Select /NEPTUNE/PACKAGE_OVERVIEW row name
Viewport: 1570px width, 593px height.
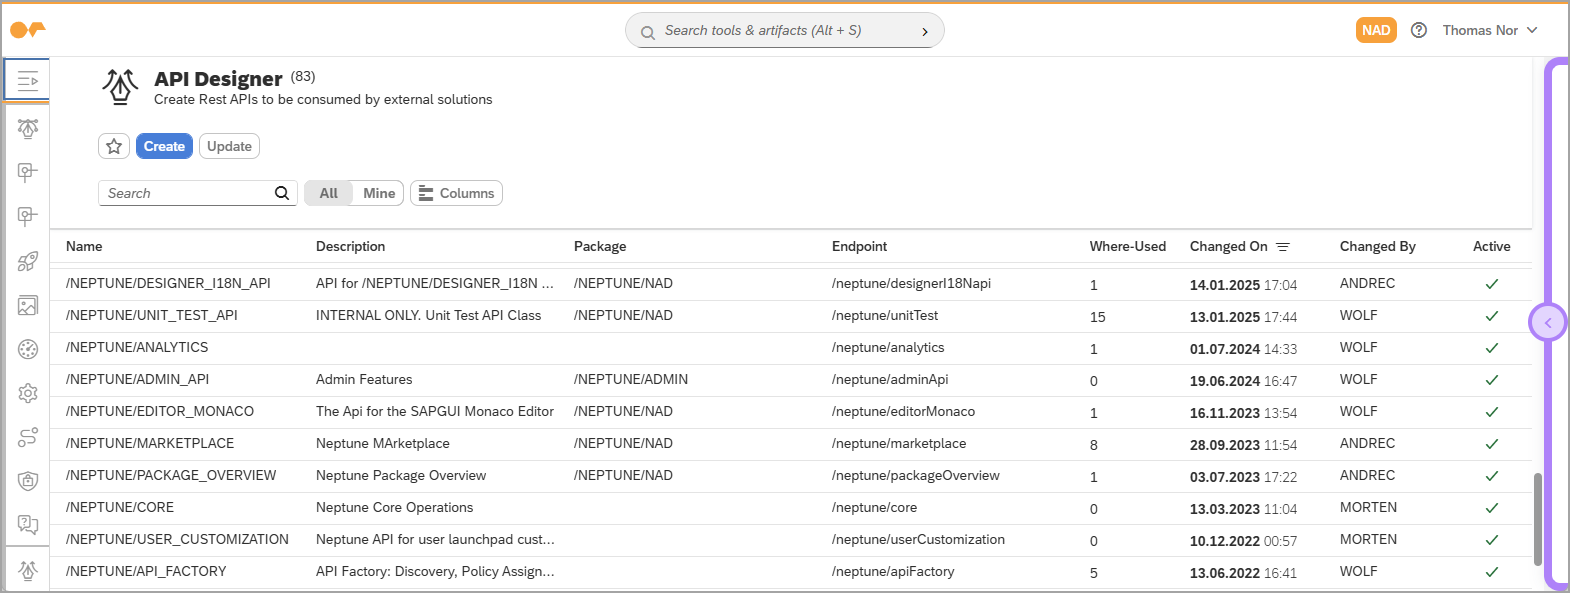point(171,475)
